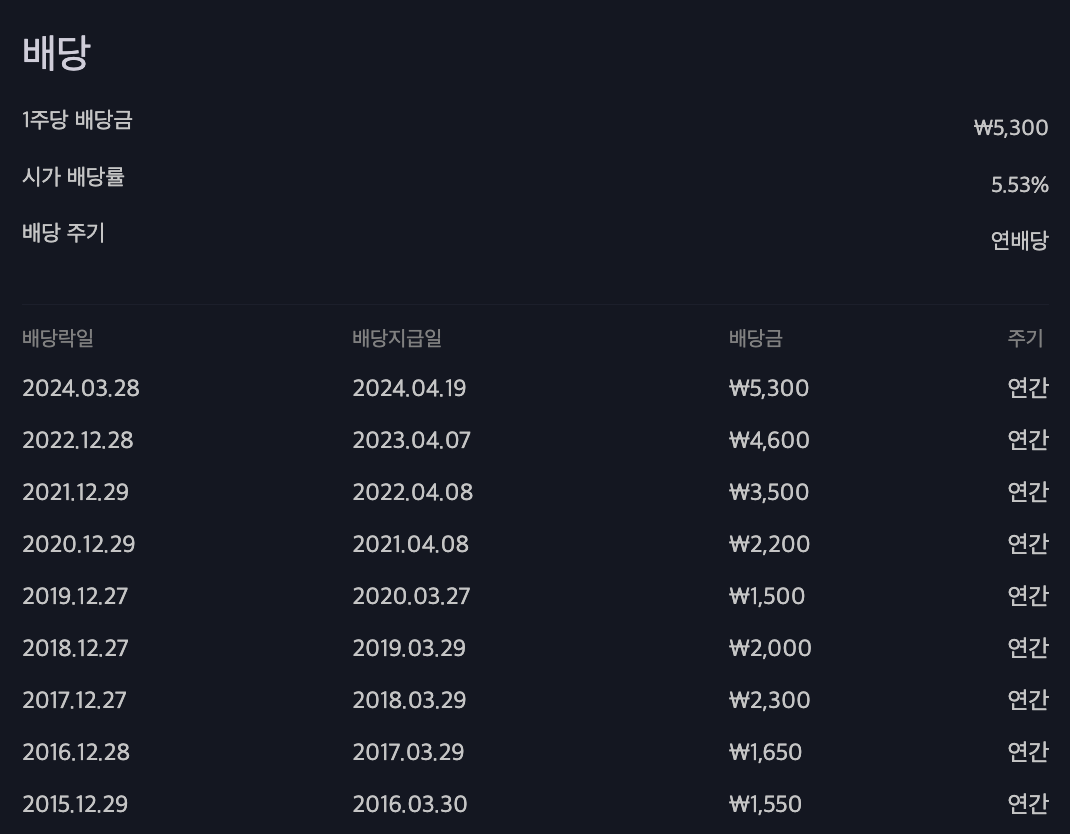Image resolution: width=1070 pixels, height=834 pixels.
Task: Select payment date 2023.04.07
Action: pyautogui.click(x=411, y=440)
